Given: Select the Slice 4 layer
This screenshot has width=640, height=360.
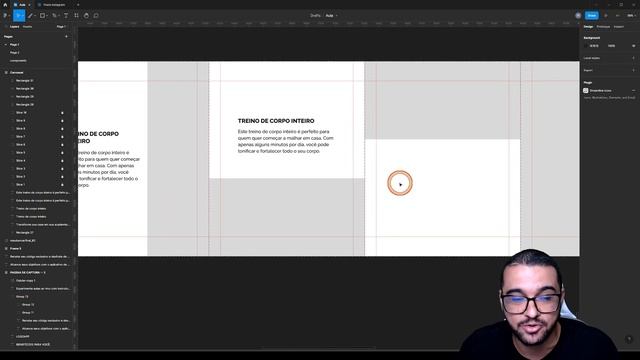Looking at the screenshot, I should click(x=20, y=160).
